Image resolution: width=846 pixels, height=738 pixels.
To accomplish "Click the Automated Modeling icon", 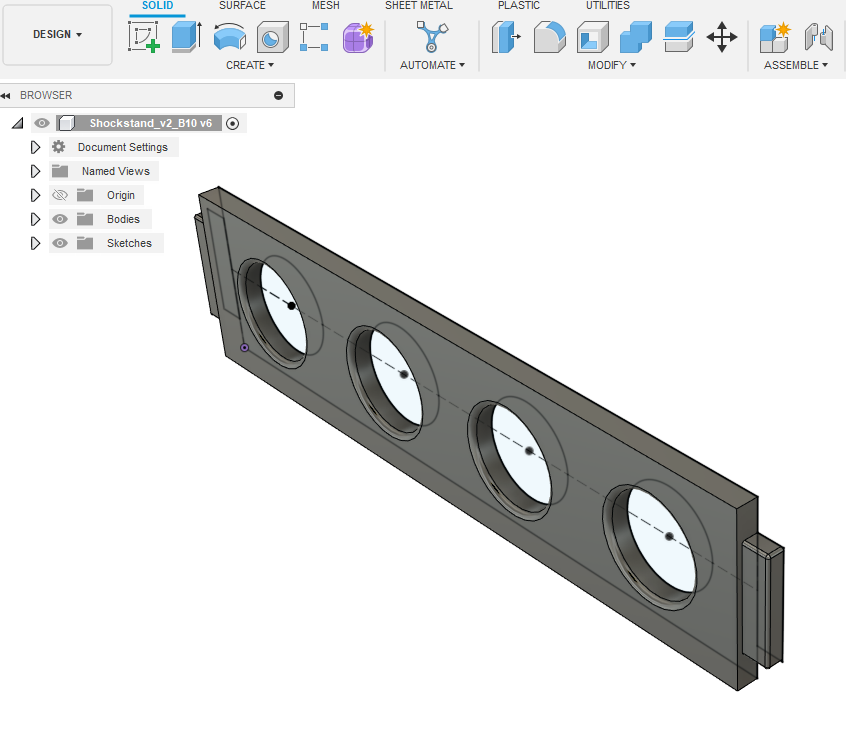I will coord(432,37).
